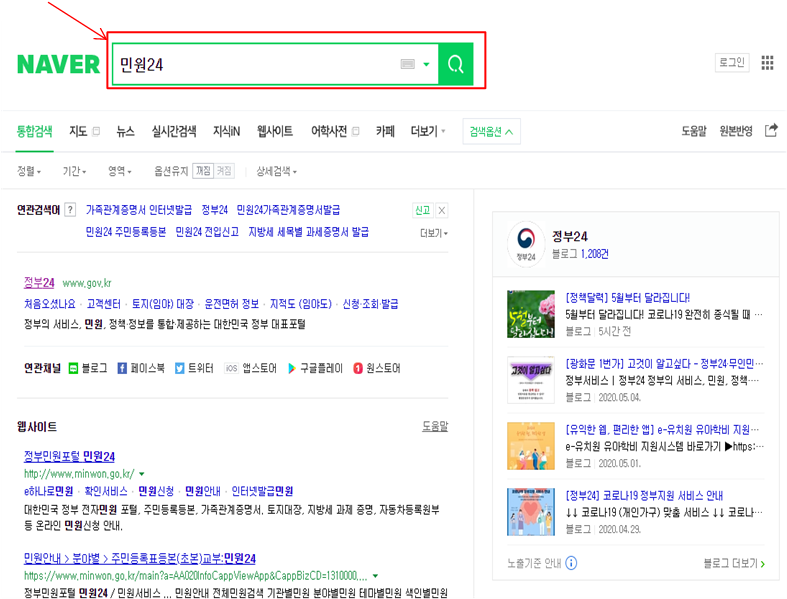The height and width of the screenshot is (599, 787).
Task: Click the 고객센터 sublink
Action: (103, 304)
